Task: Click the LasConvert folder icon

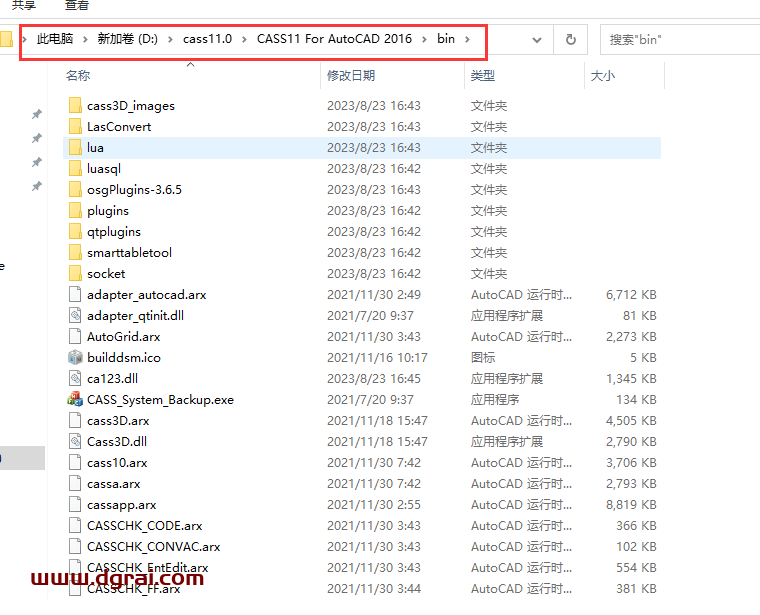Action: [75, 126]
